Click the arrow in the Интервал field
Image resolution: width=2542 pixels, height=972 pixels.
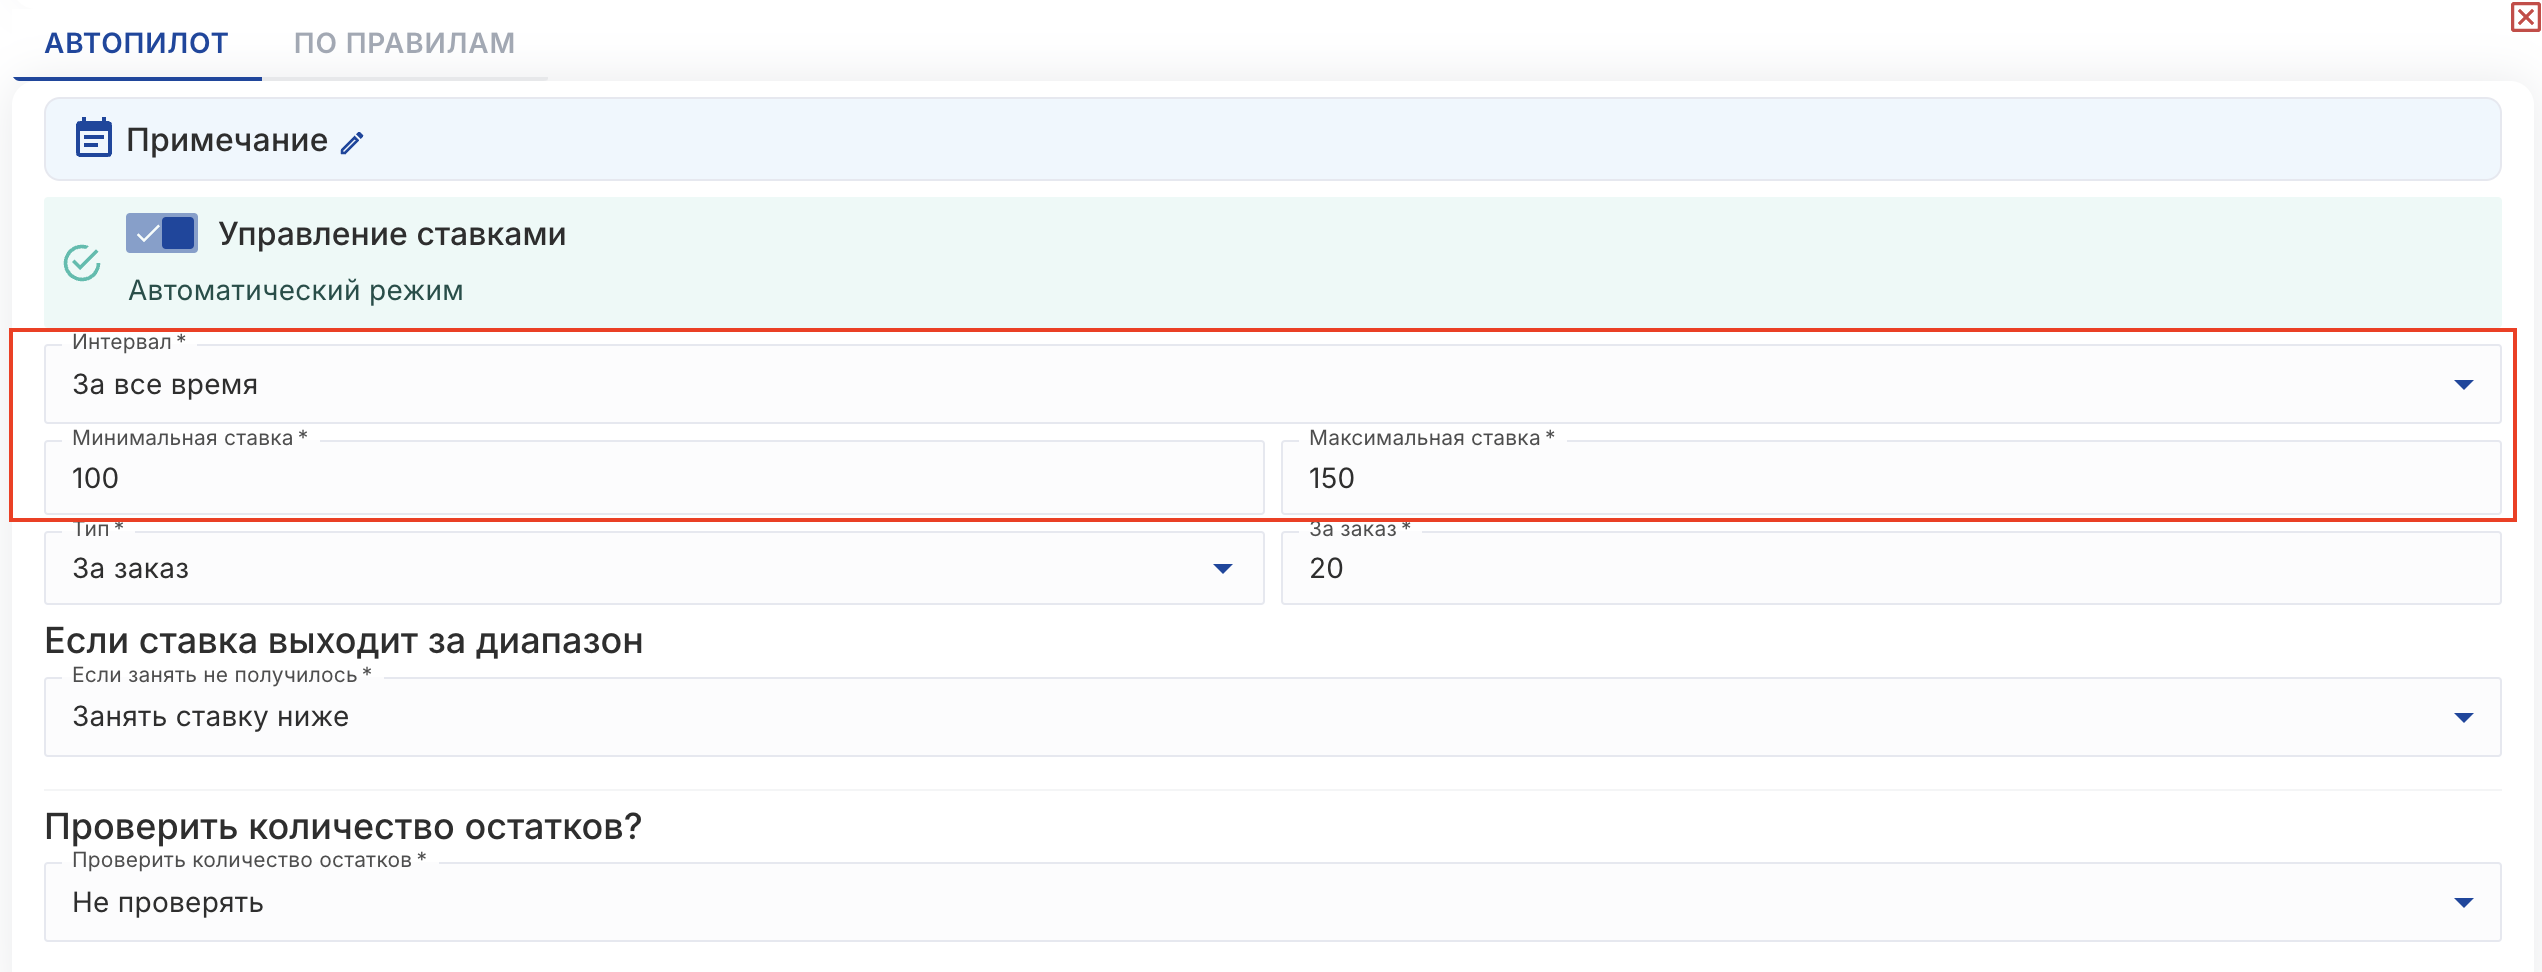click(2463, 385)
